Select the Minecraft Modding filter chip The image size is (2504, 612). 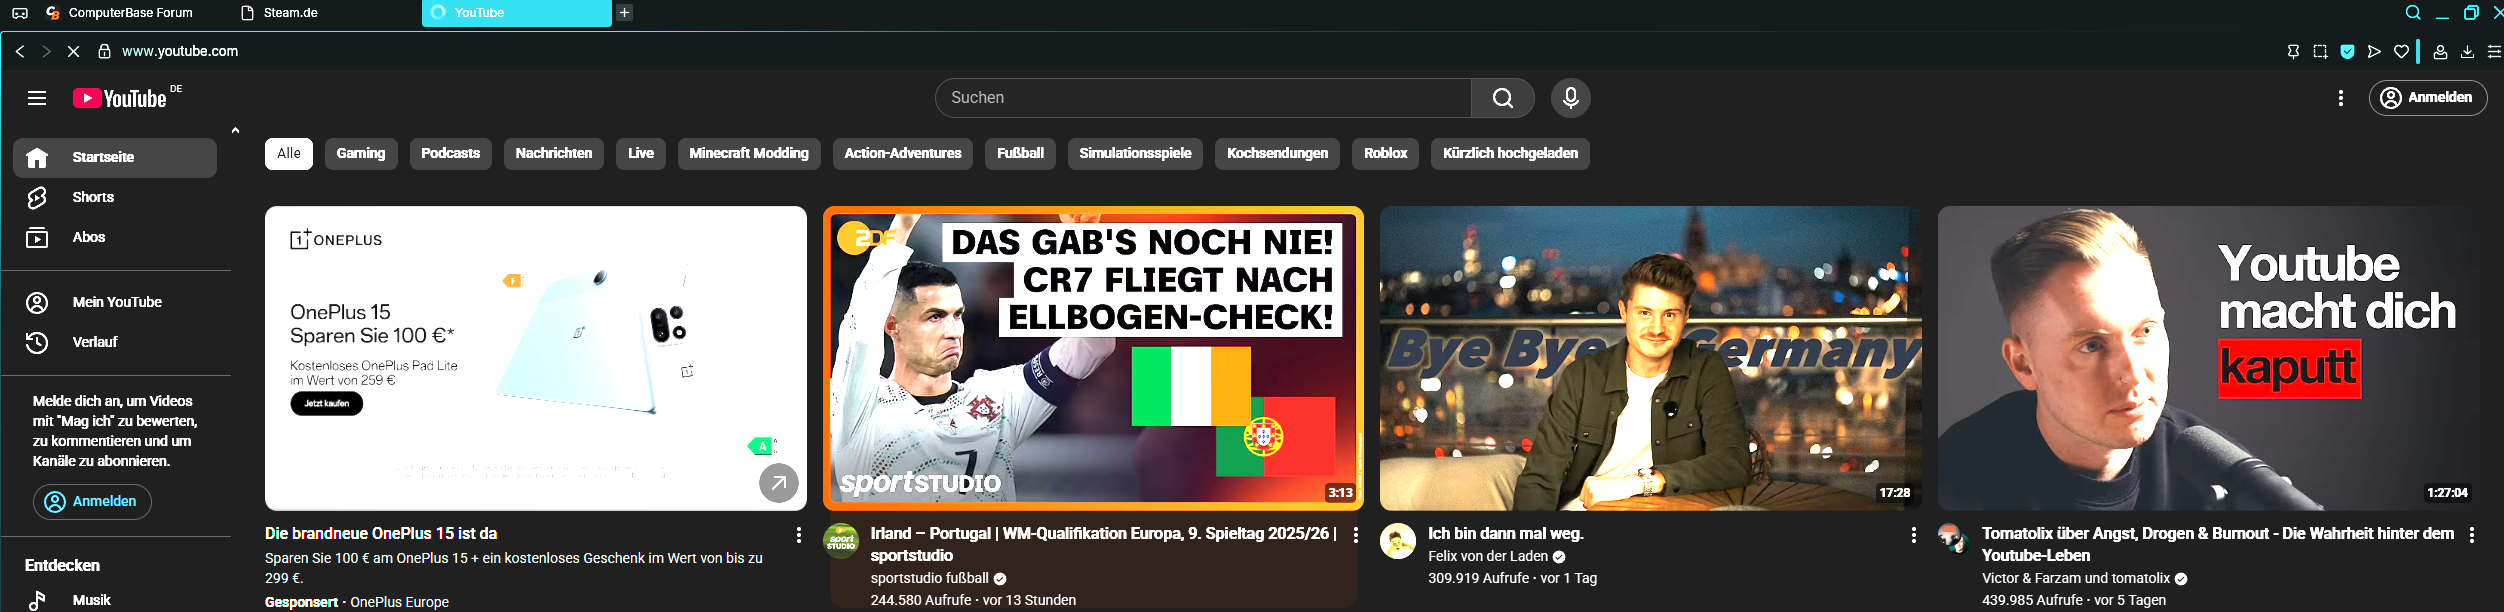[749, 154]
